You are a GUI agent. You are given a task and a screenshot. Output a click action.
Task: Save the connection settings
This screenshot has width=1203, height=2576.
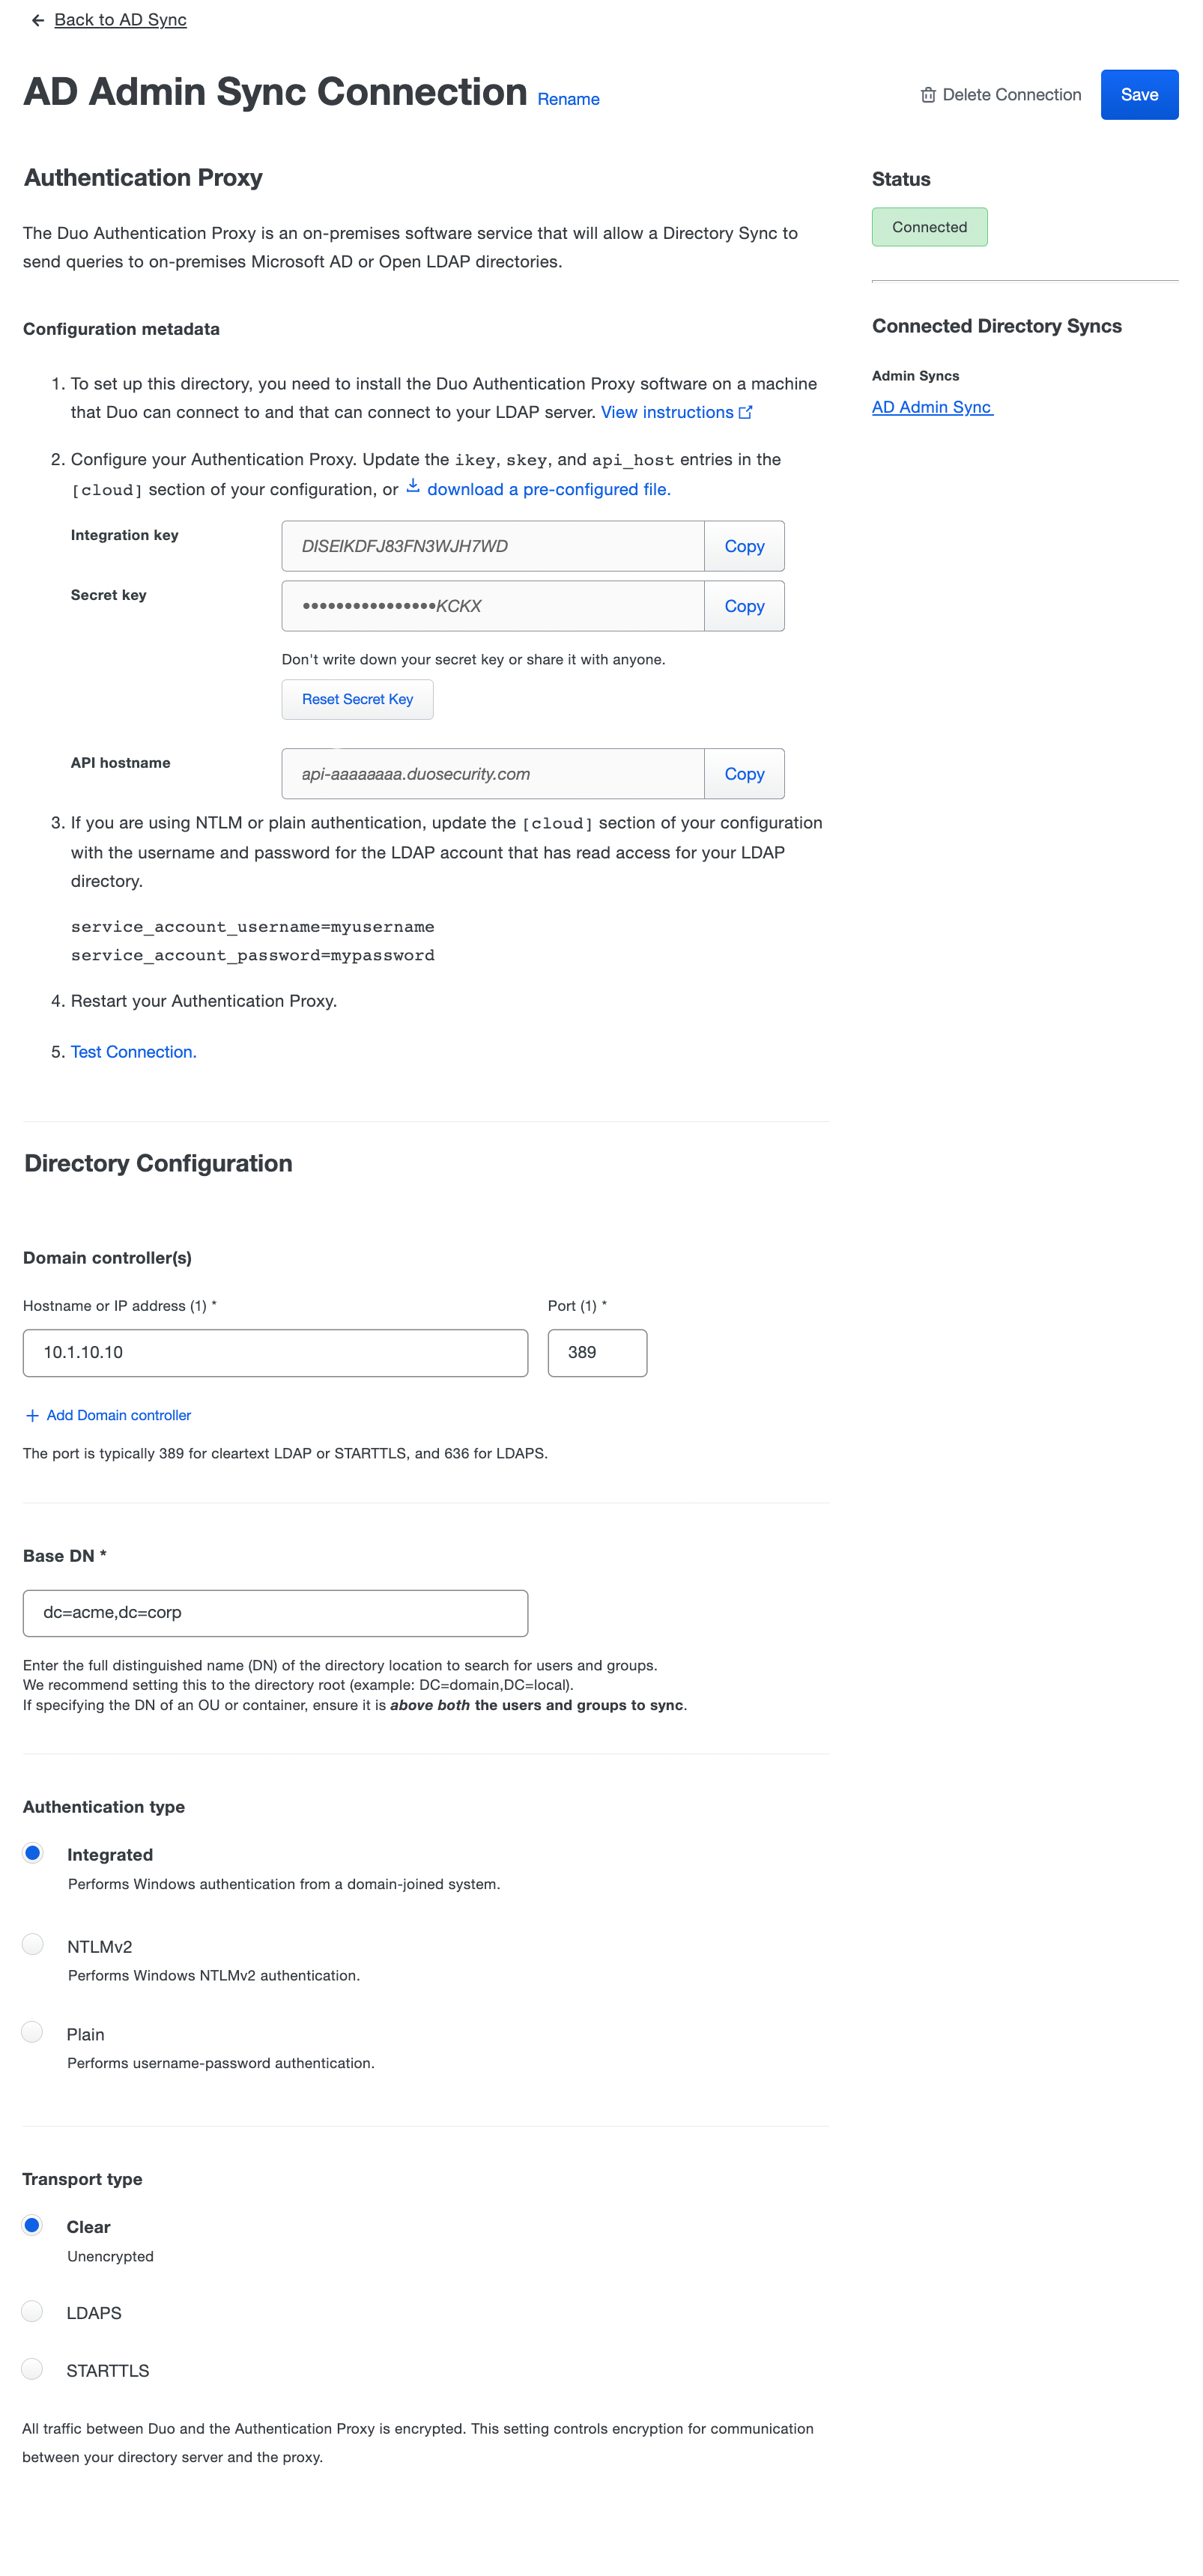[x=1139, y=94]
